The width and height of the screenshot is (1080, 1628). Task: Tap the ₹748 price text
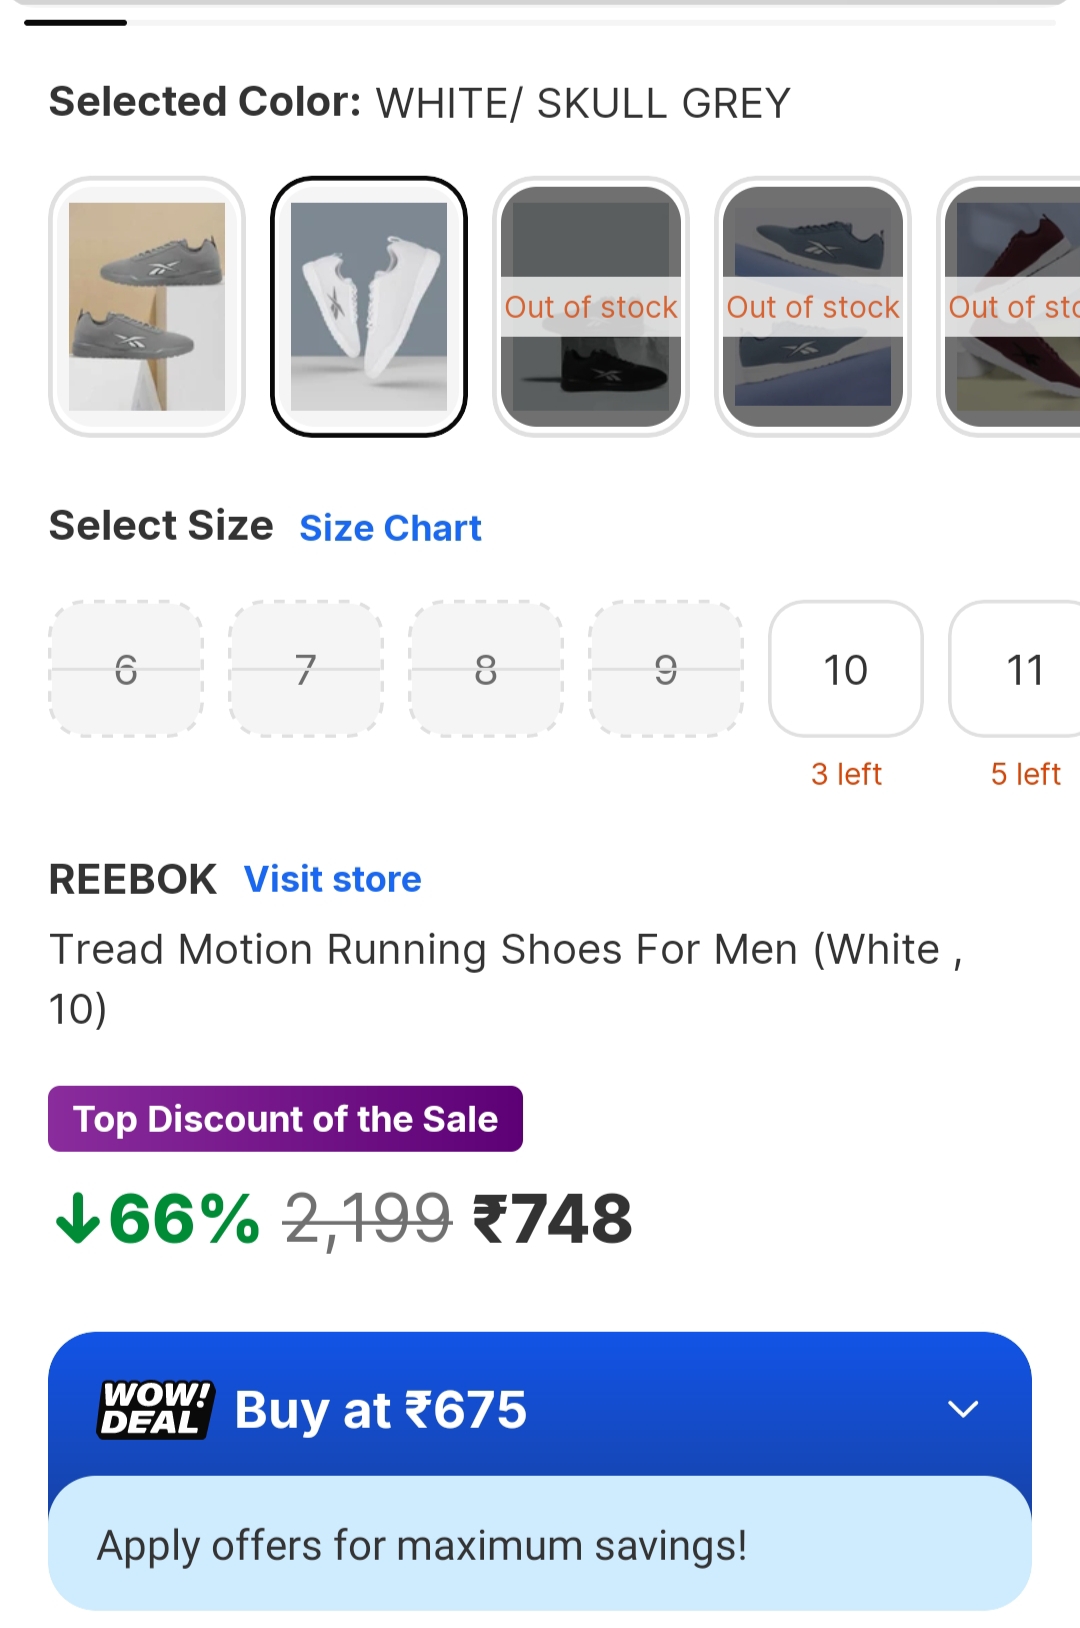click(552, 1220)
